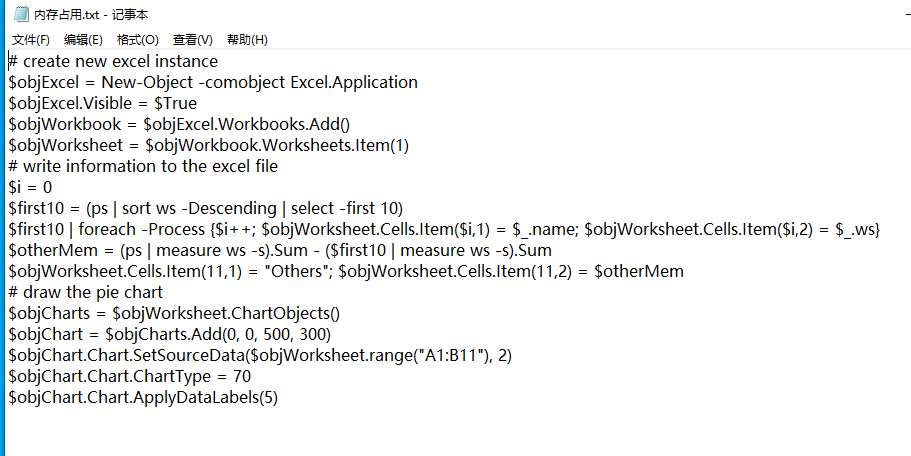Open the 查看(V) menu

pos(193,40)
